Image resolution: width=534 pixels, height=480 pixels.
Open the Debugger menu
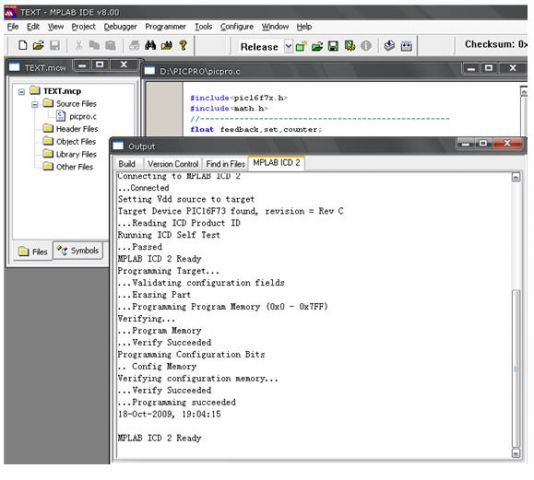(120, 27)
